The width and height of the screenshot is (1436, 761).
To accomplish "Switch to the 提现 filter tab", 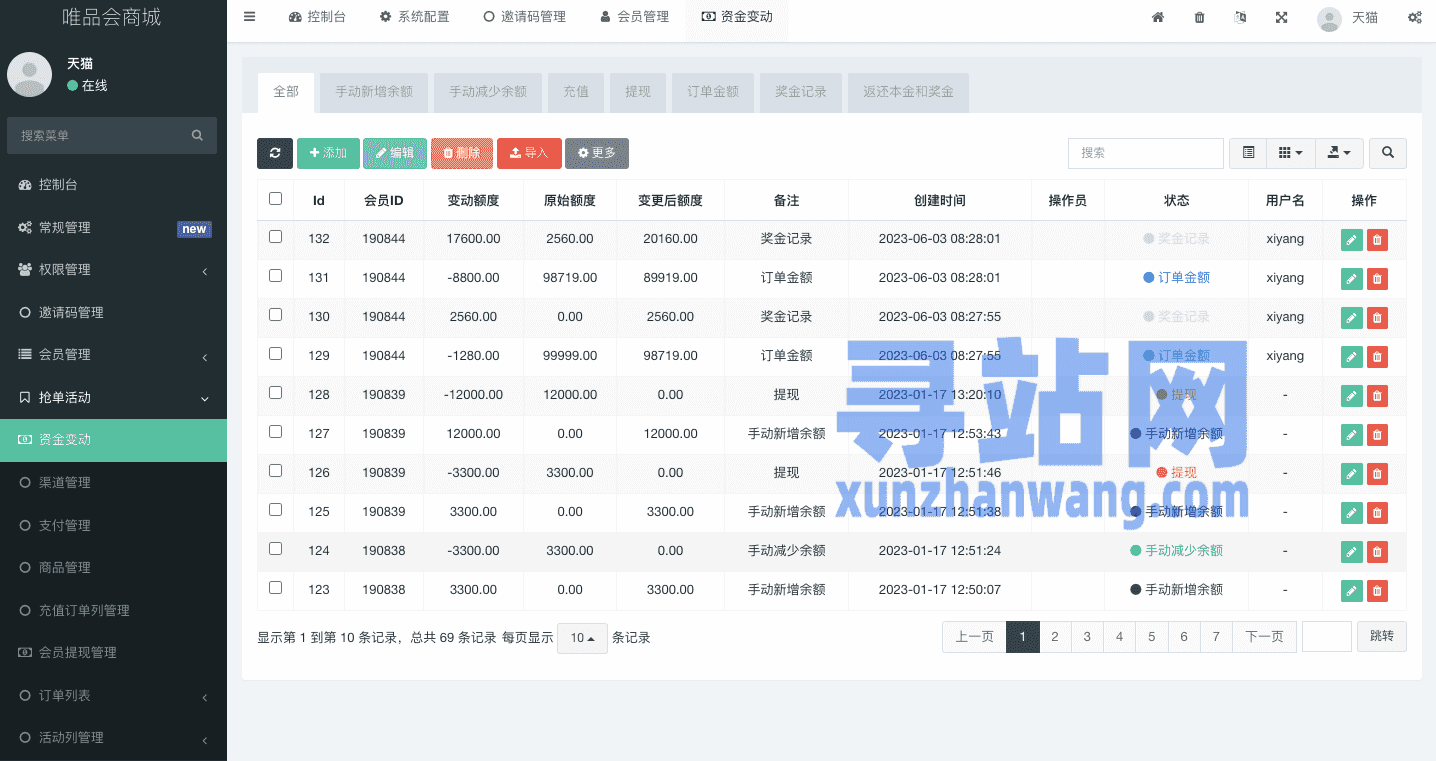I will (637, 92).
